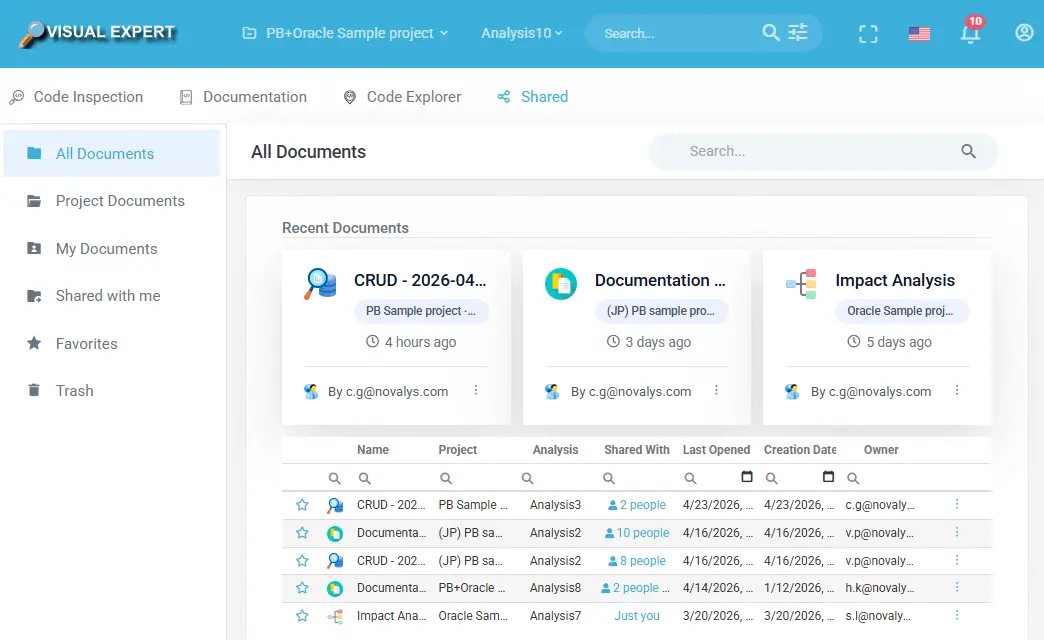Favorite the Documentation Analysis8 row star
Screen dimensions: 1044x640
[302, 588]
